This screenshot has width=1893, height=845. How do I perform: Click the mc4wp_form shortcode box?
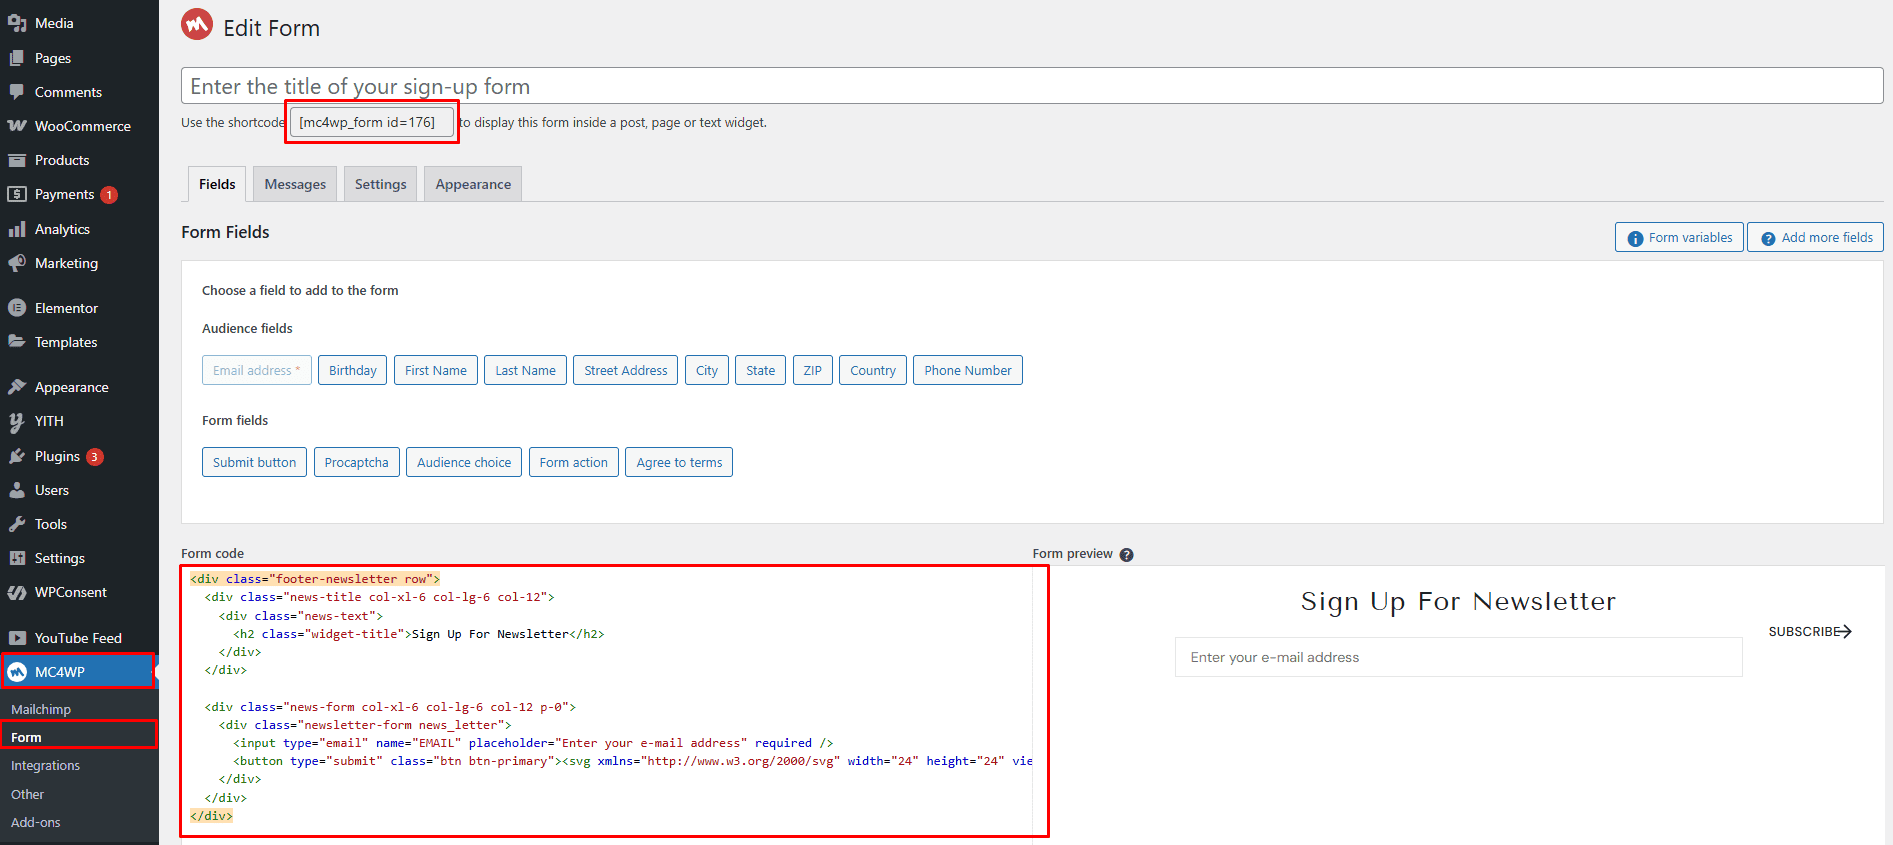[372, 122]
